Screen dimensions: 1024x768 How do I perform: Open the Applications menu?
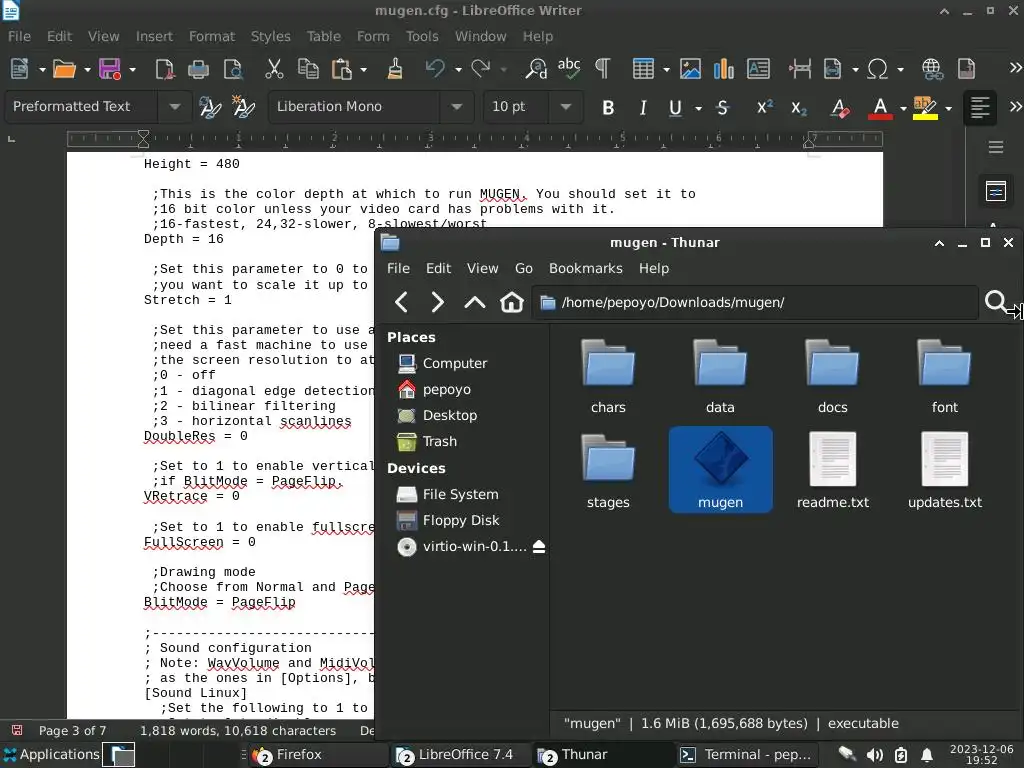coord(52,755)
